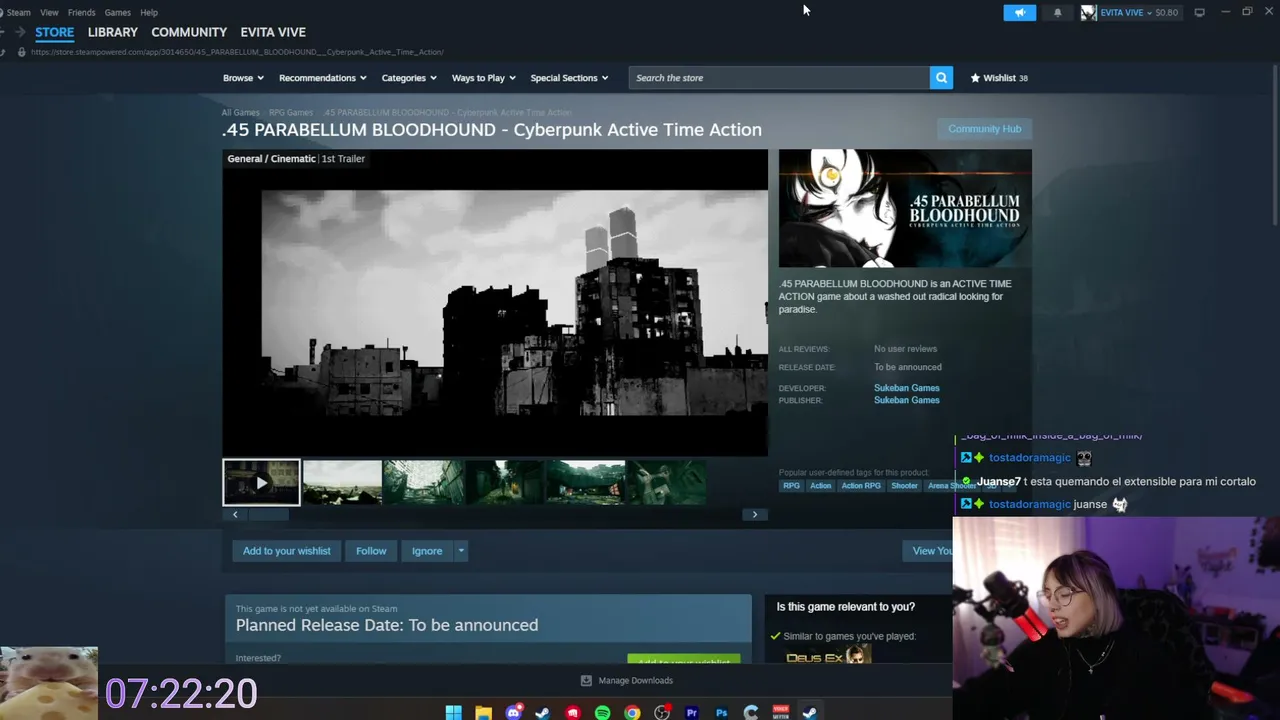1280x720 pixels.
Task: Enter Big Picture mode via monitor icon
Action: [1199, 12]
